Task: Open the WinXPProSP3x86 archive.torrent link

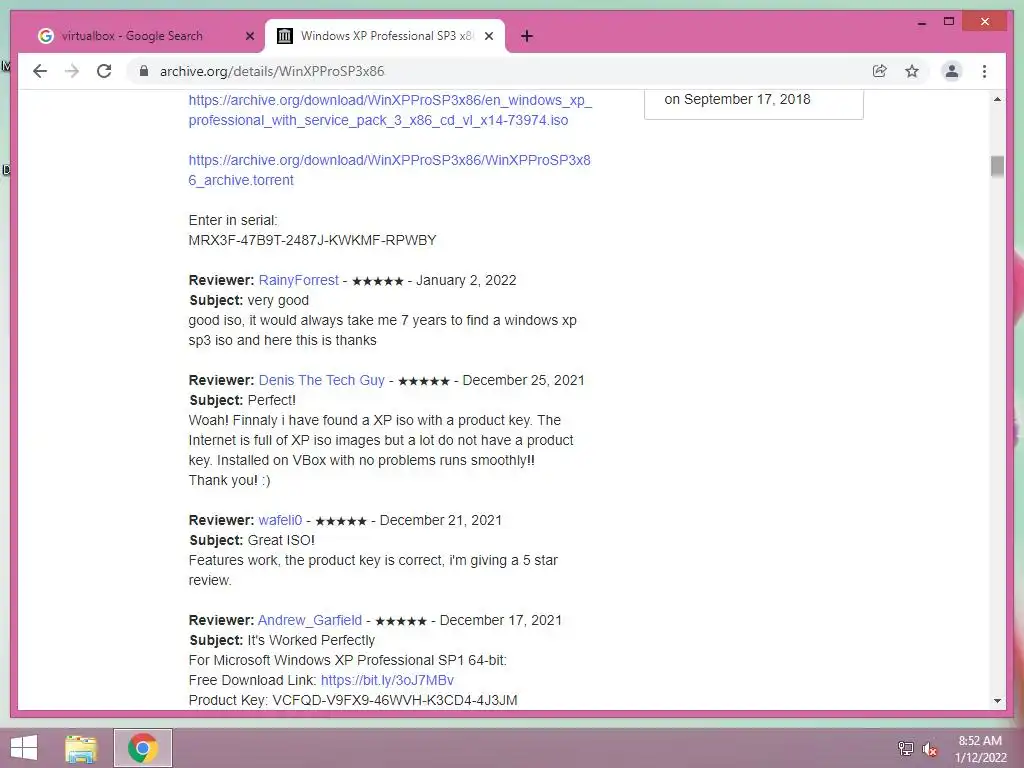Action: pyautogui.click(x=389, y=170)
